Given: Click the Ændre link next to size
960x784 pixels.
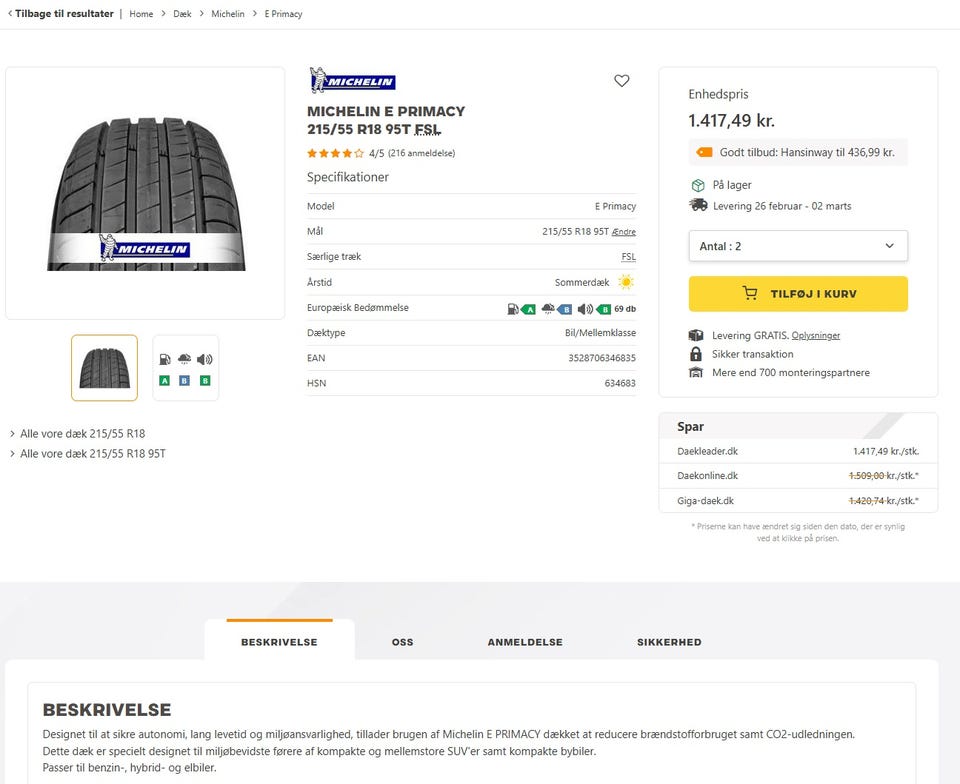Looking at the screenshot, I should coord(624,232).
